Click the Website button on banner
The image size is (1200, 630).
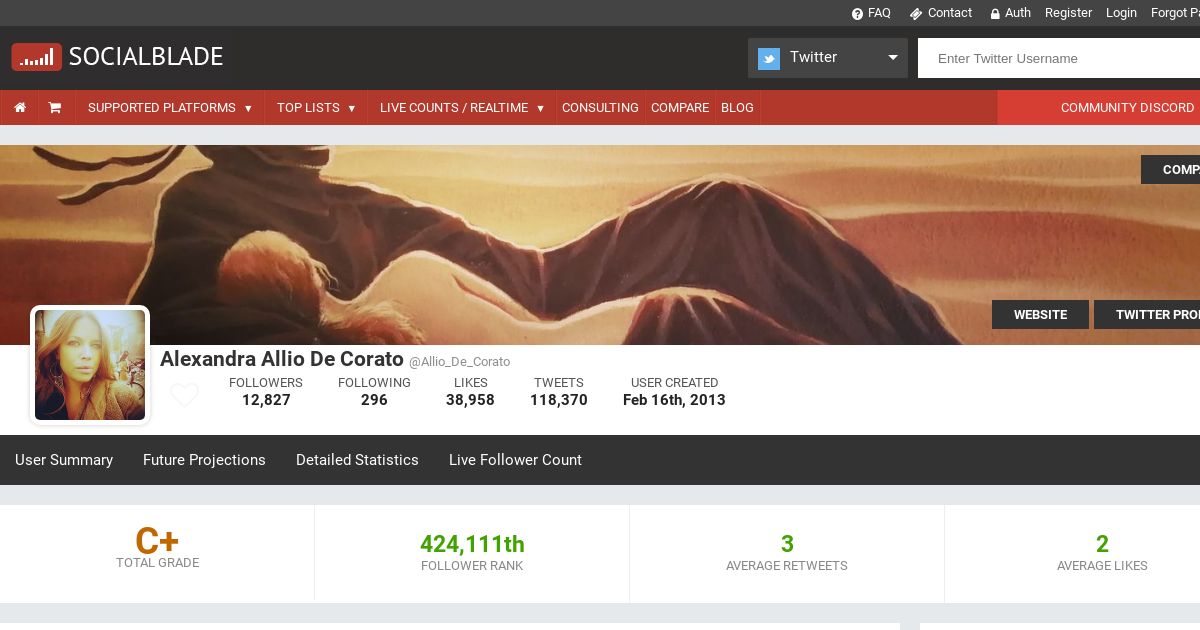(1040, 315)
